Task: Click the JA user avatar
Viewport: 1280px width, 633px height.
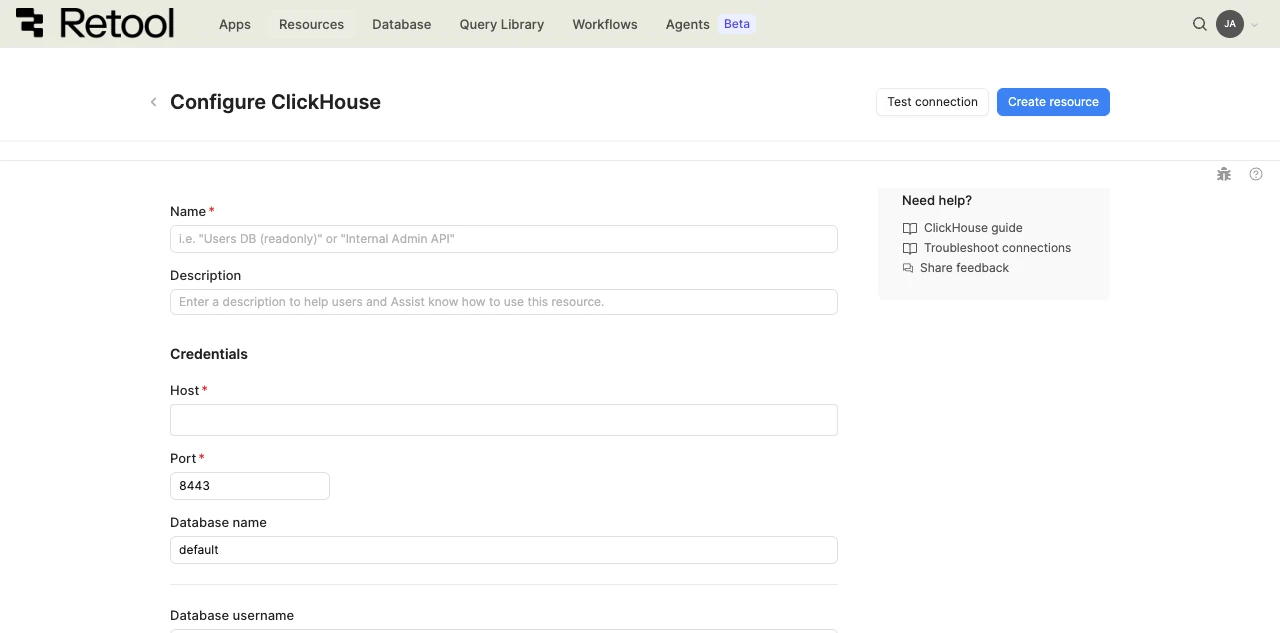Action: tap(1229, 24)
